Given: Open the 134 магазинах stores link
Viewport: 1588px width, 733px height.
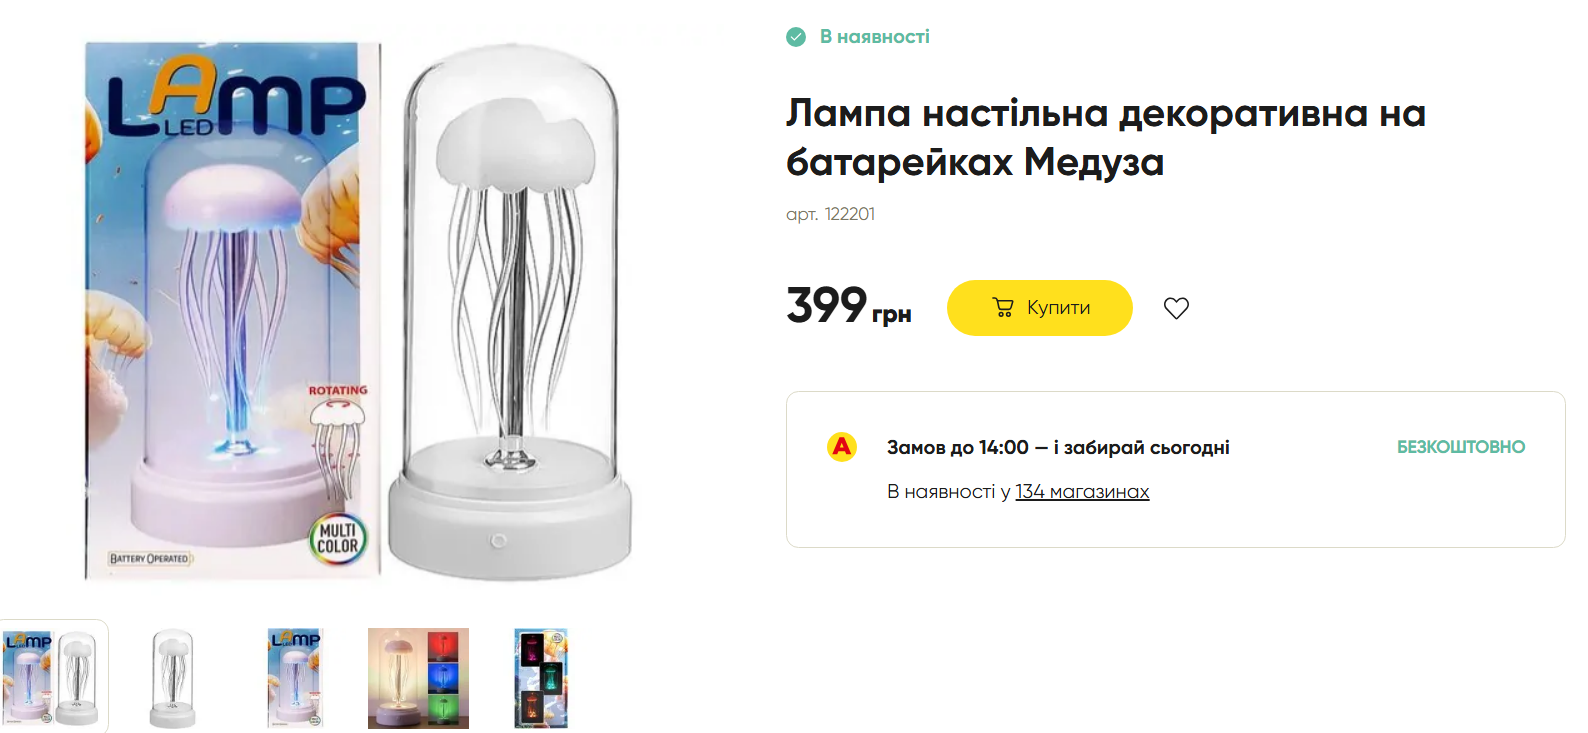Looking at the screenshot, I should coord(1082,491).
